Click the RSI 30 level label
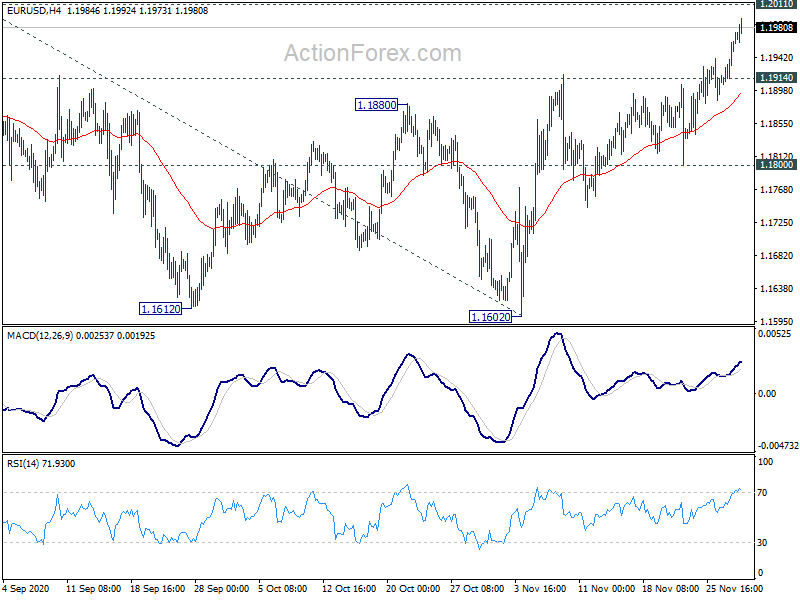The image size is (800, 600). (762, 542)
